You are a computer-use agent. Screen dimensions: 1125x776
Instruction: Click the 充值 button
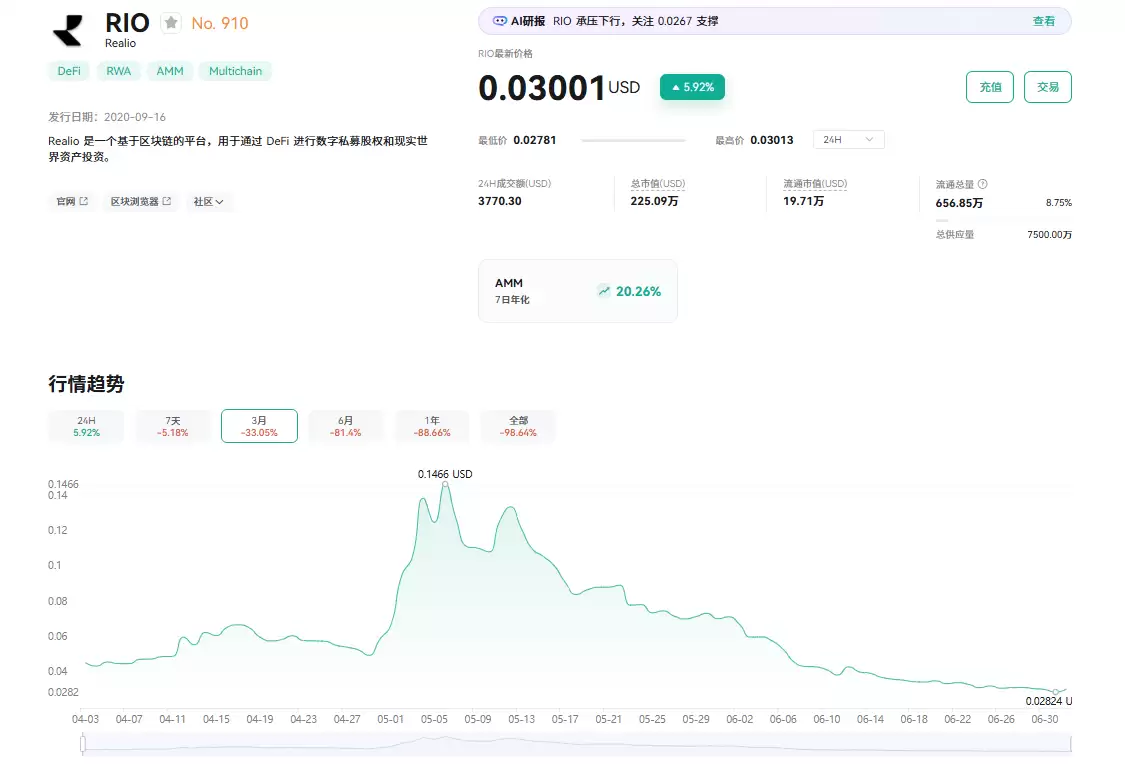(x=990, y=87)
